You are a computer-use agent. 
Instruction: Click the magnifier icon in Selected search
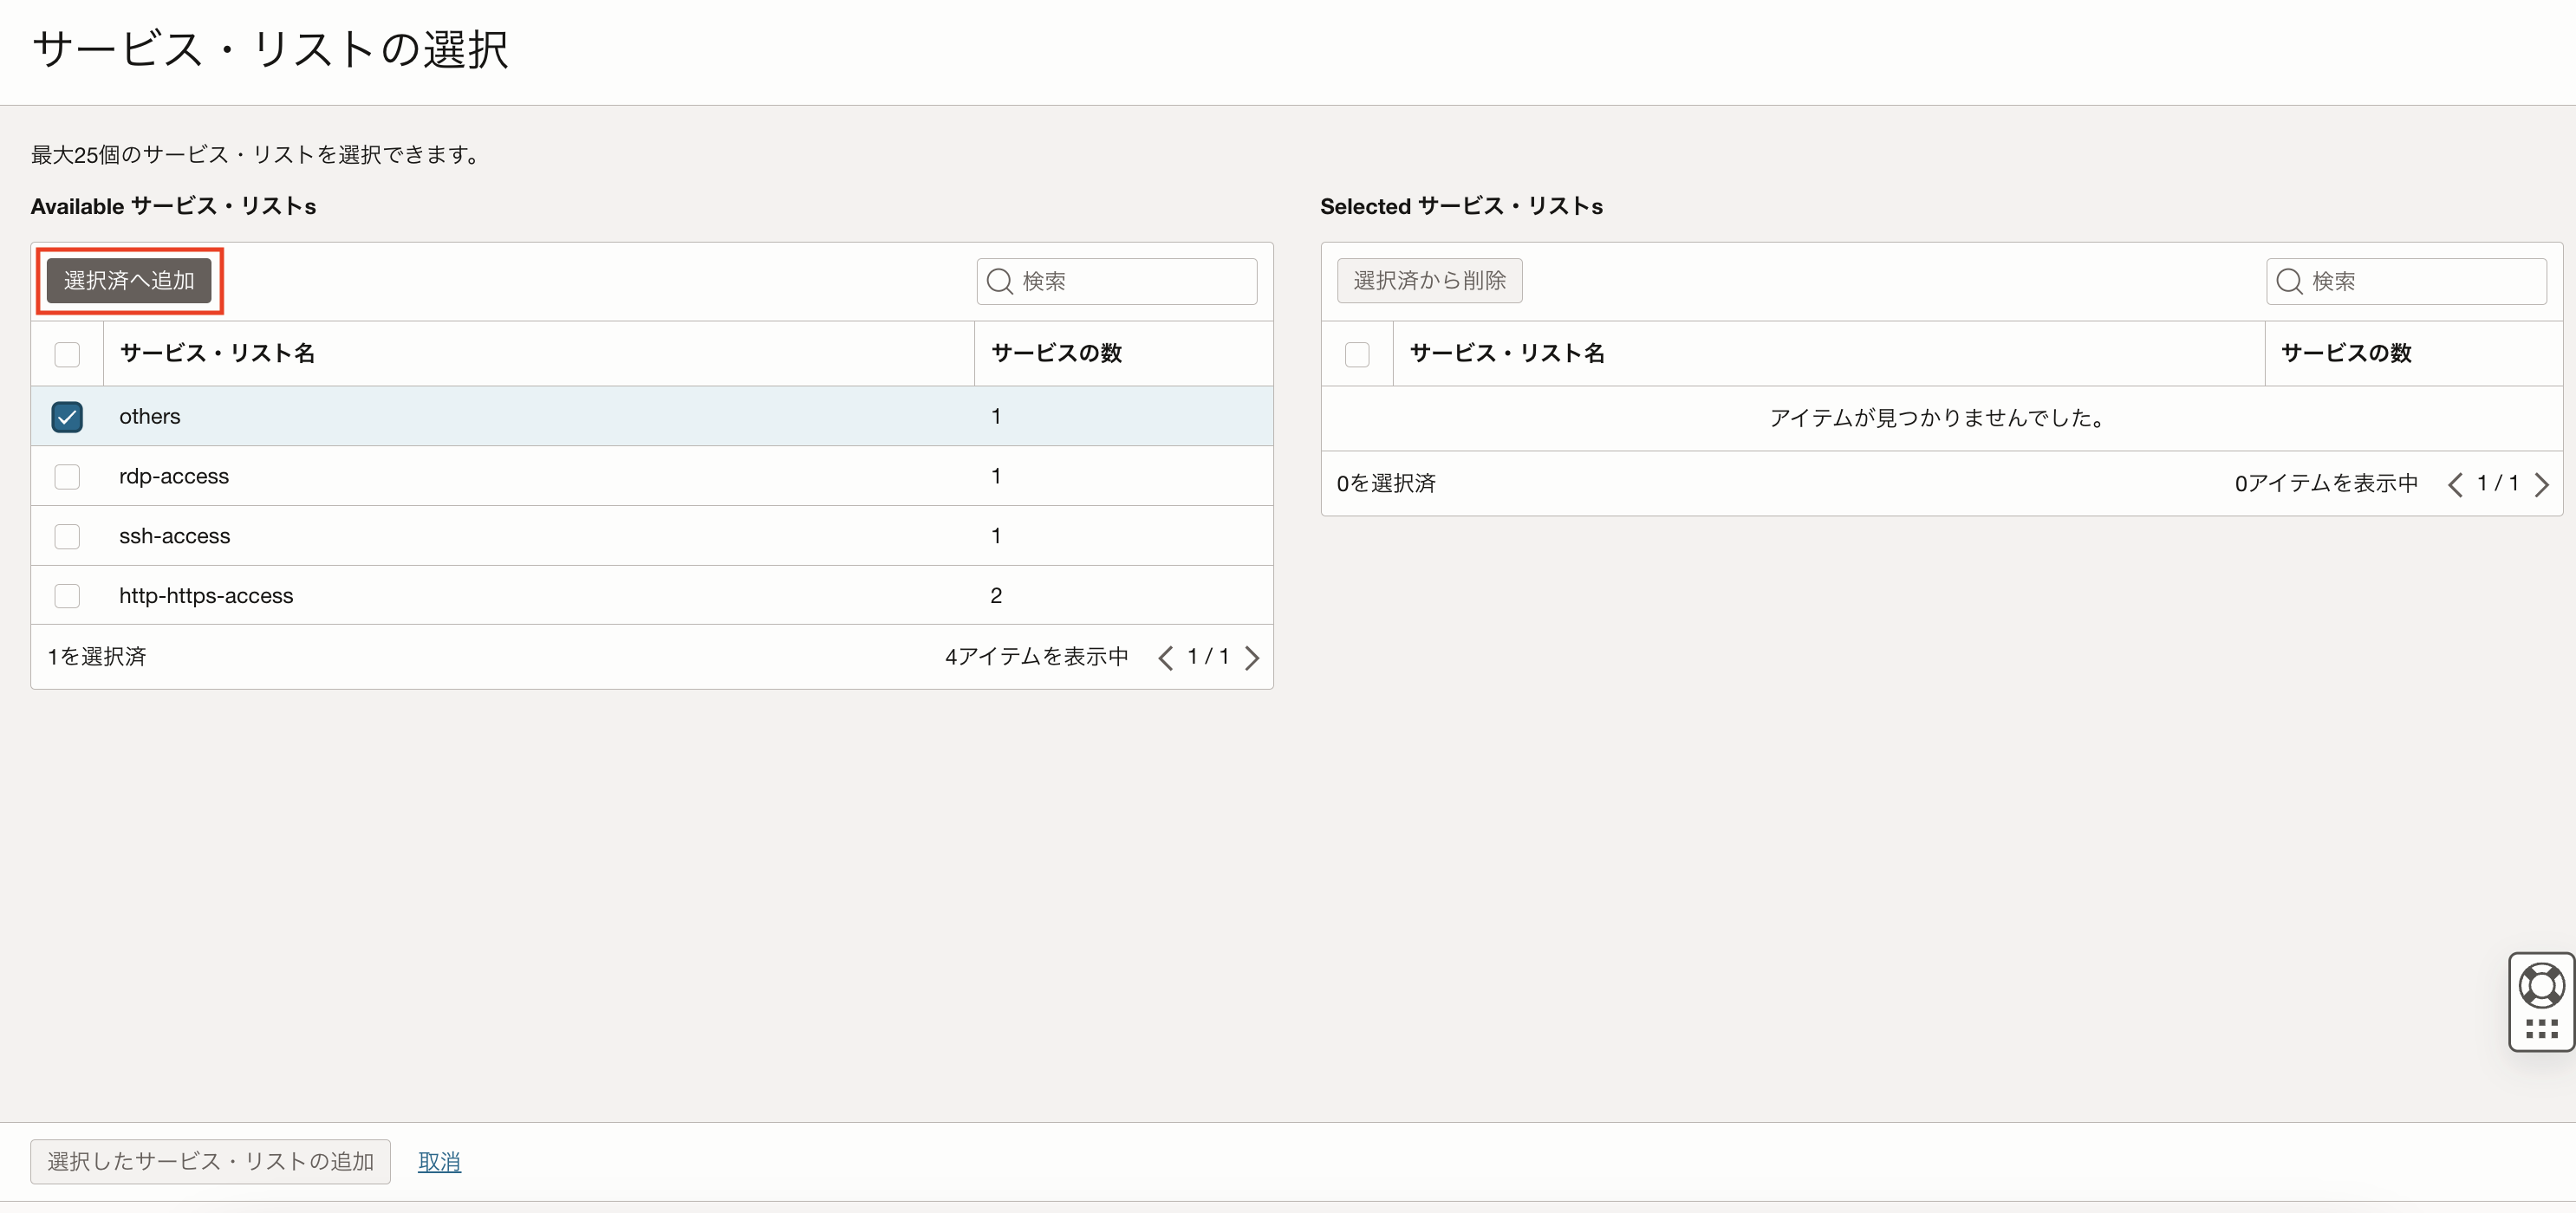coord(2289,281)
